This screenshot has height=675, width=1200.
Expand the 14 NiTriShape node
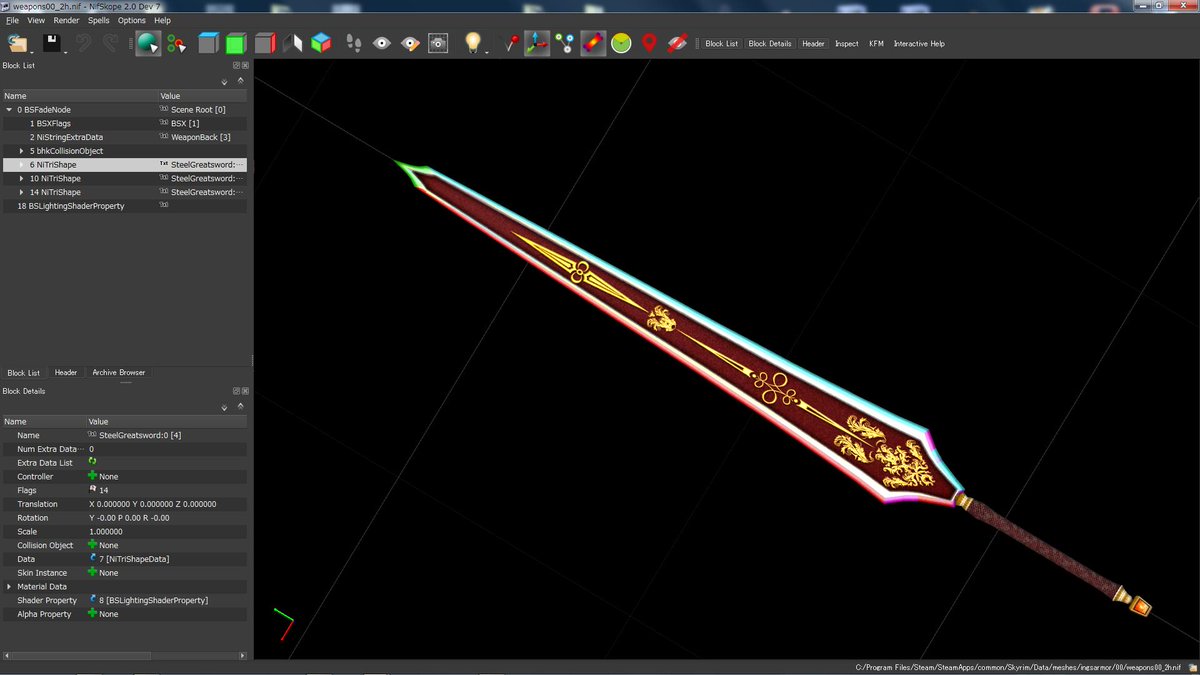coord(22,192)
